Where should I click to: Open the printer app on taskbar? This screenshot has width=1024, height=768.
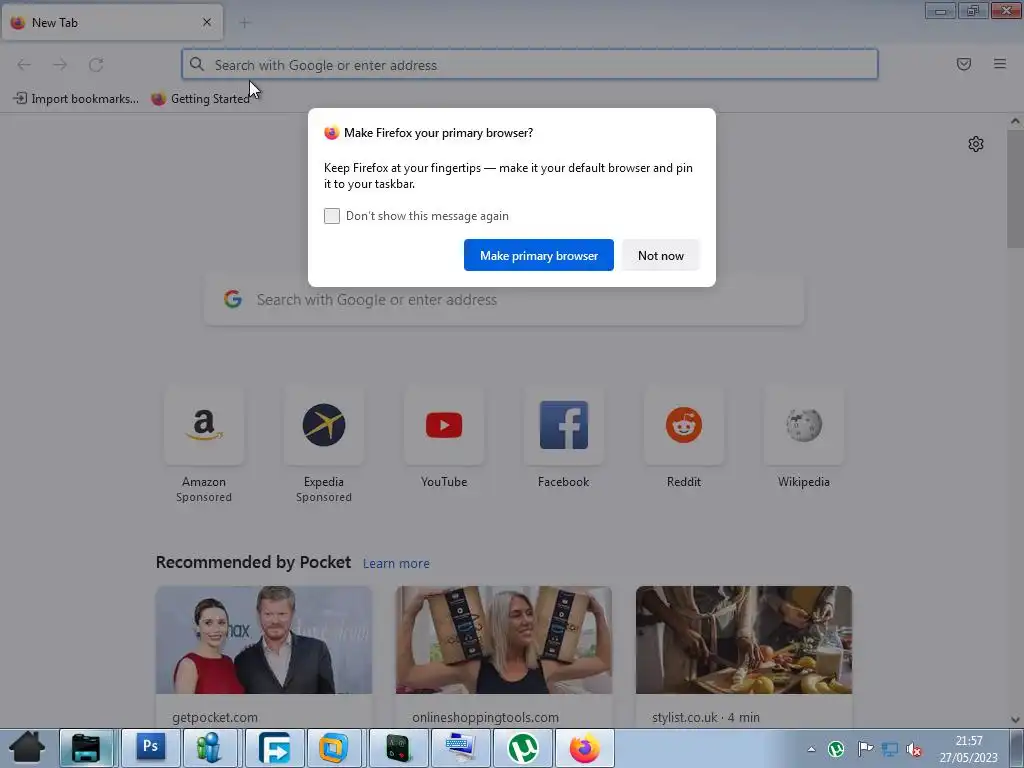pos(86,748)
